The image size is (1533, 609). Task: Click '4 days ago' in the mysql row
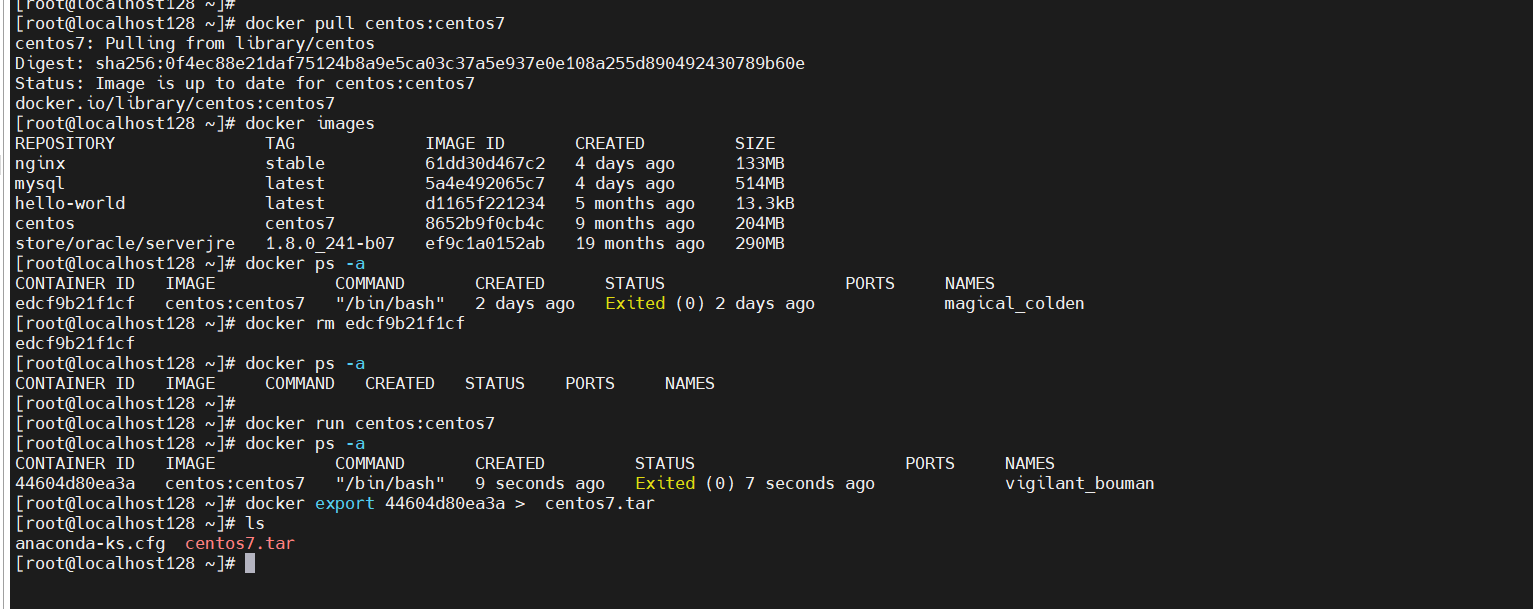pos(625,183)
